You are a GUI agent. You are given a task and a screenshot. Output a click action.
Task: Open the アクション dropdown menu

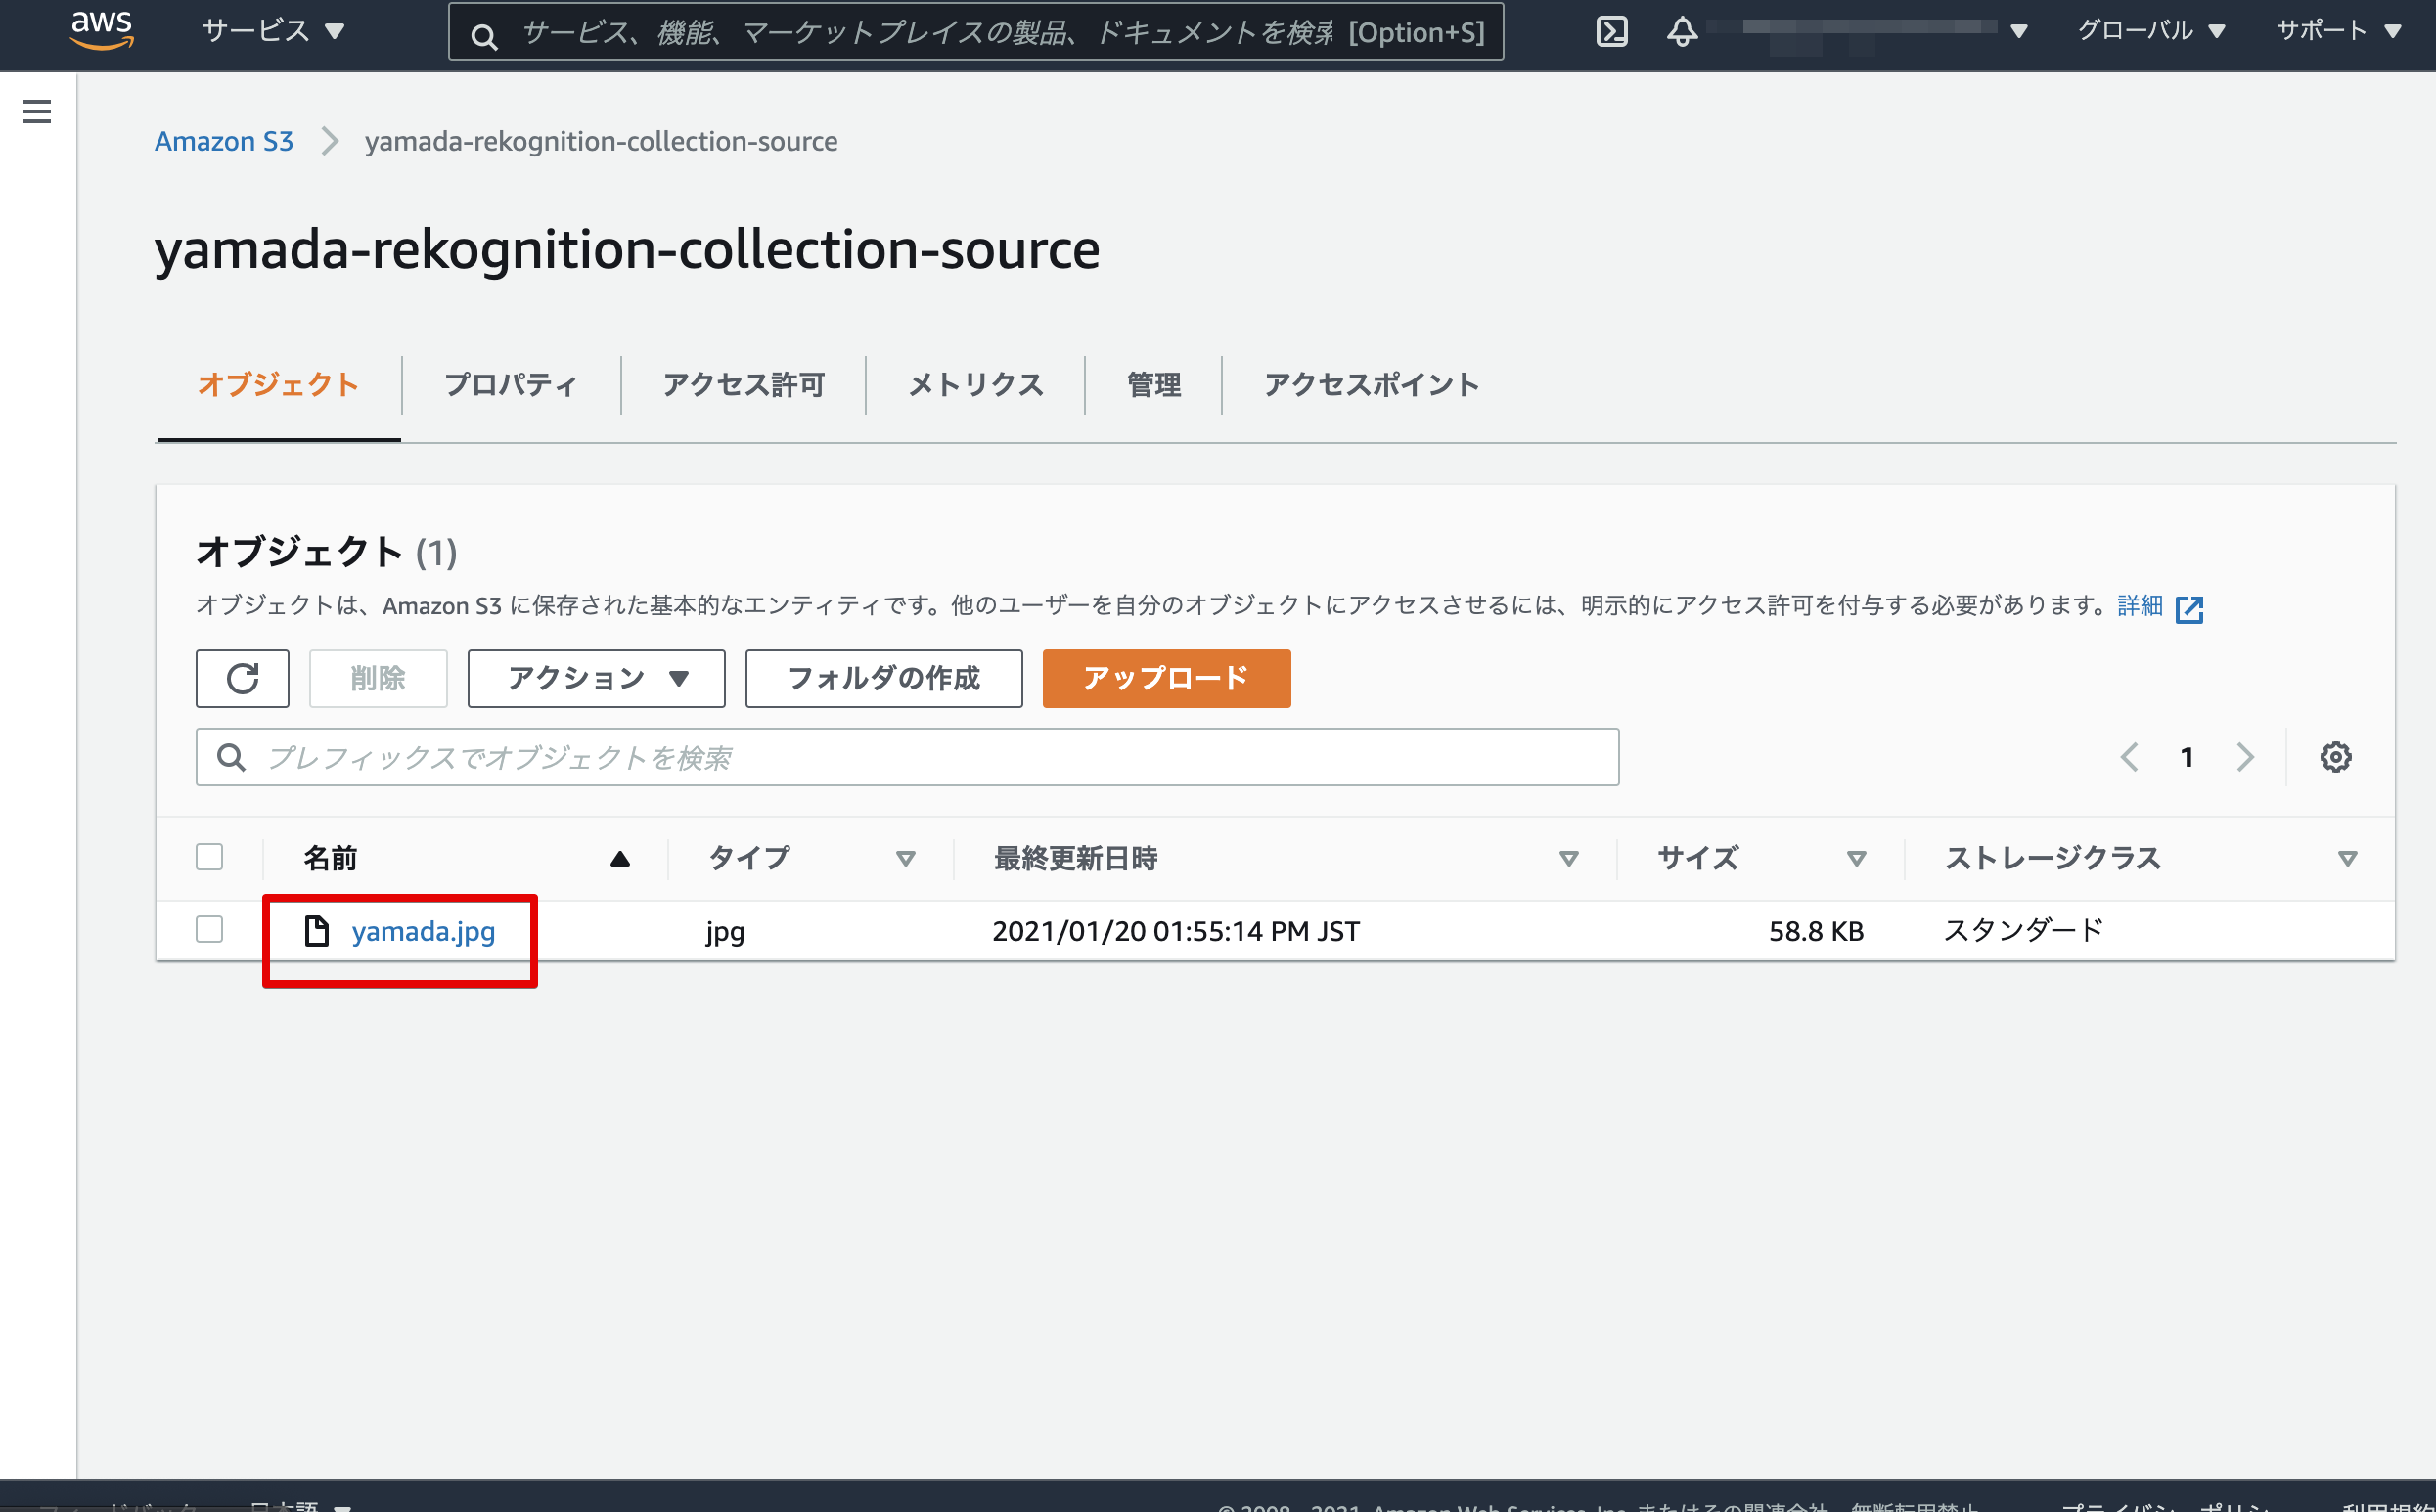[x=596, y=678]
